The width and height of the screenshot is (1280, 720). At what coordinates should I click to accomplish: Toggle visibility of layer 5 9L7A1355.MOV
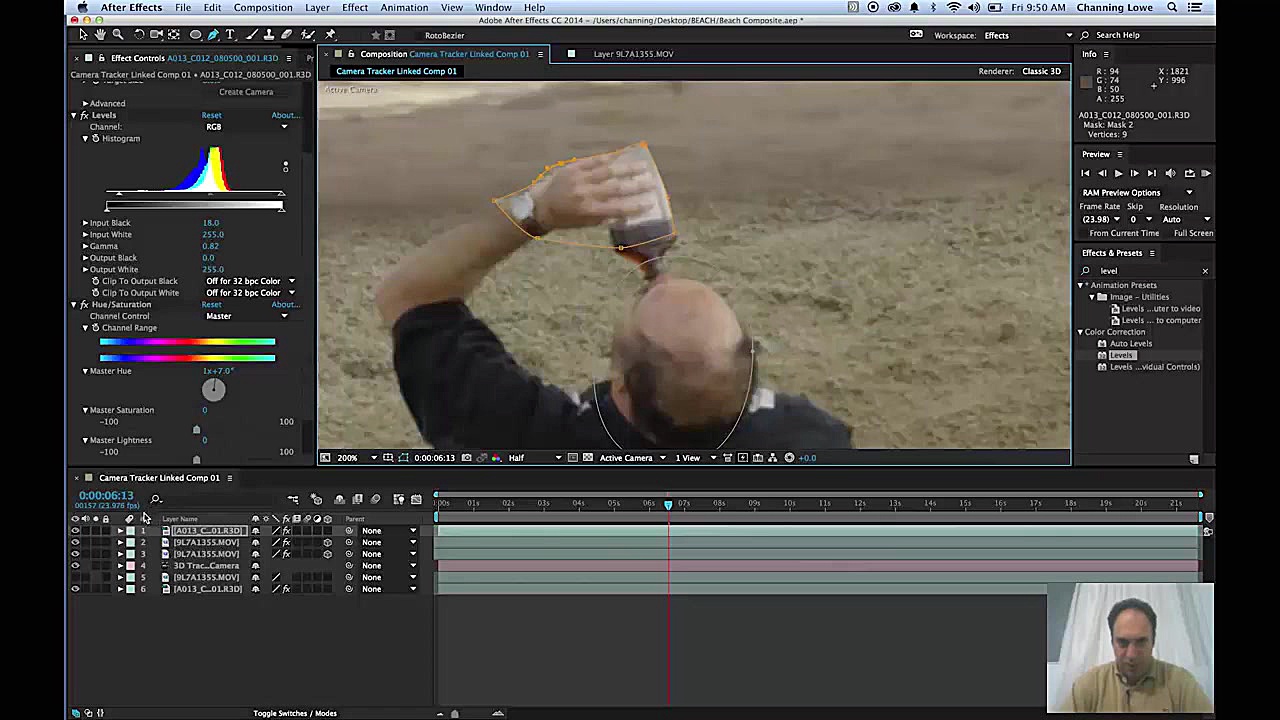point(75,577)
